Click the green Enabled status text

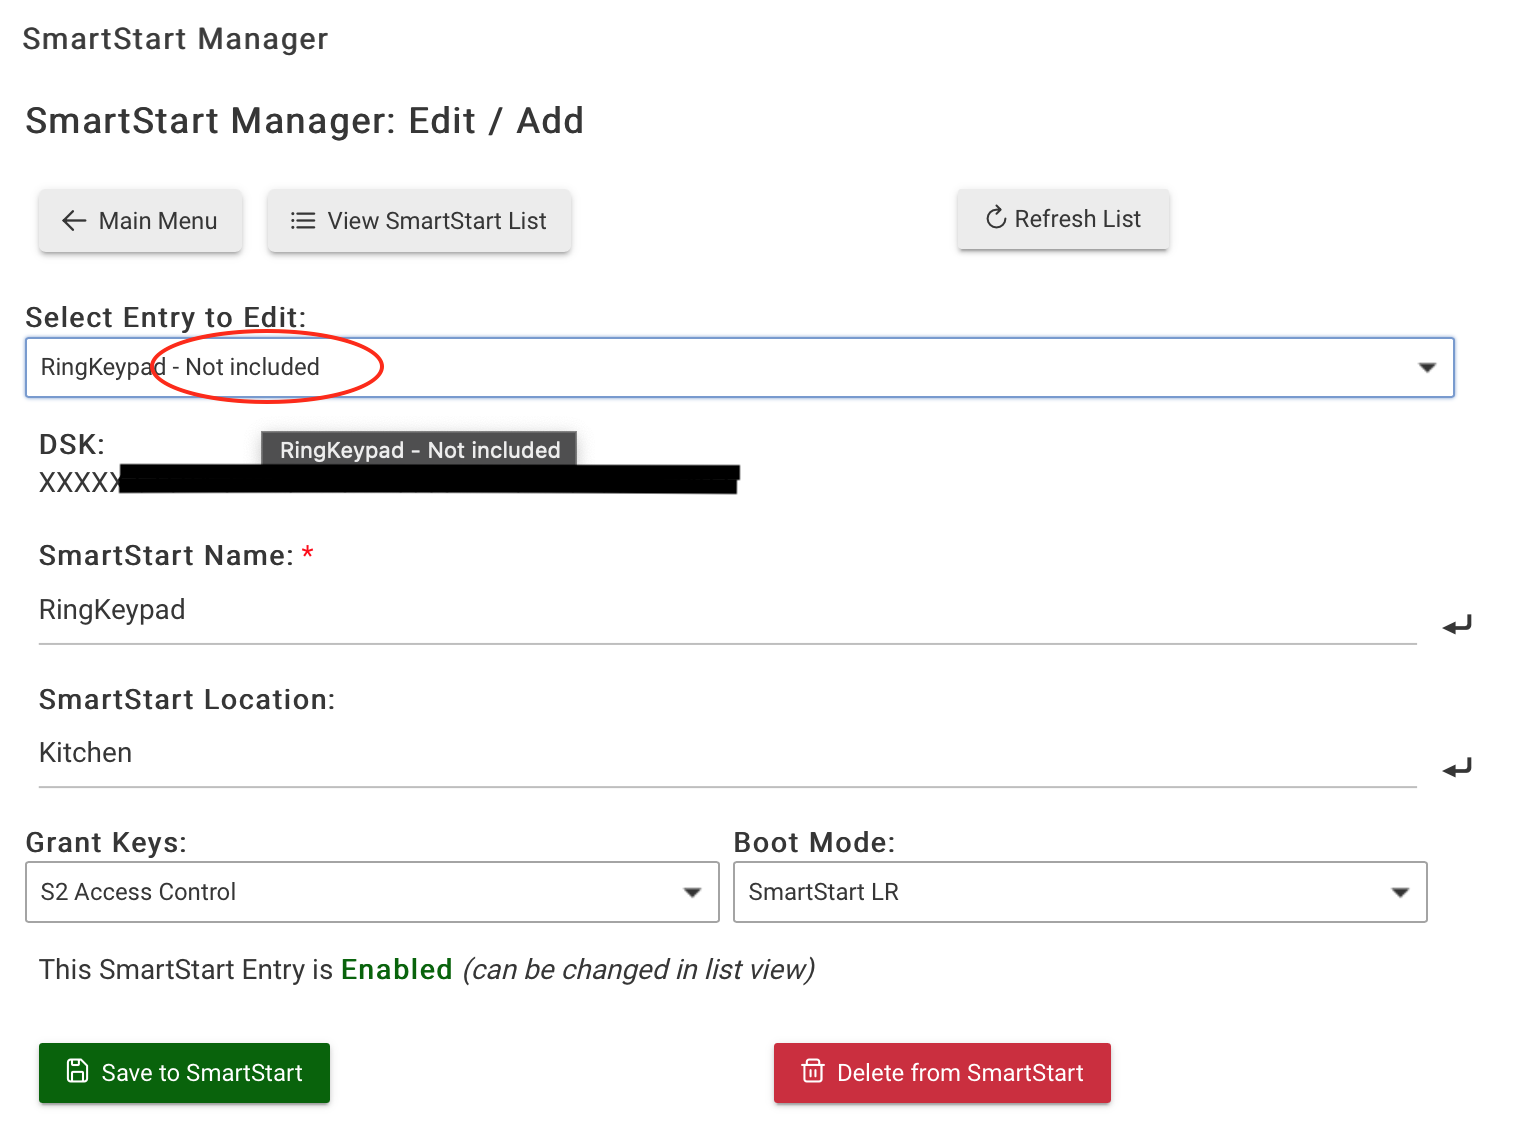pyautogui.click(x=397, y=969)
